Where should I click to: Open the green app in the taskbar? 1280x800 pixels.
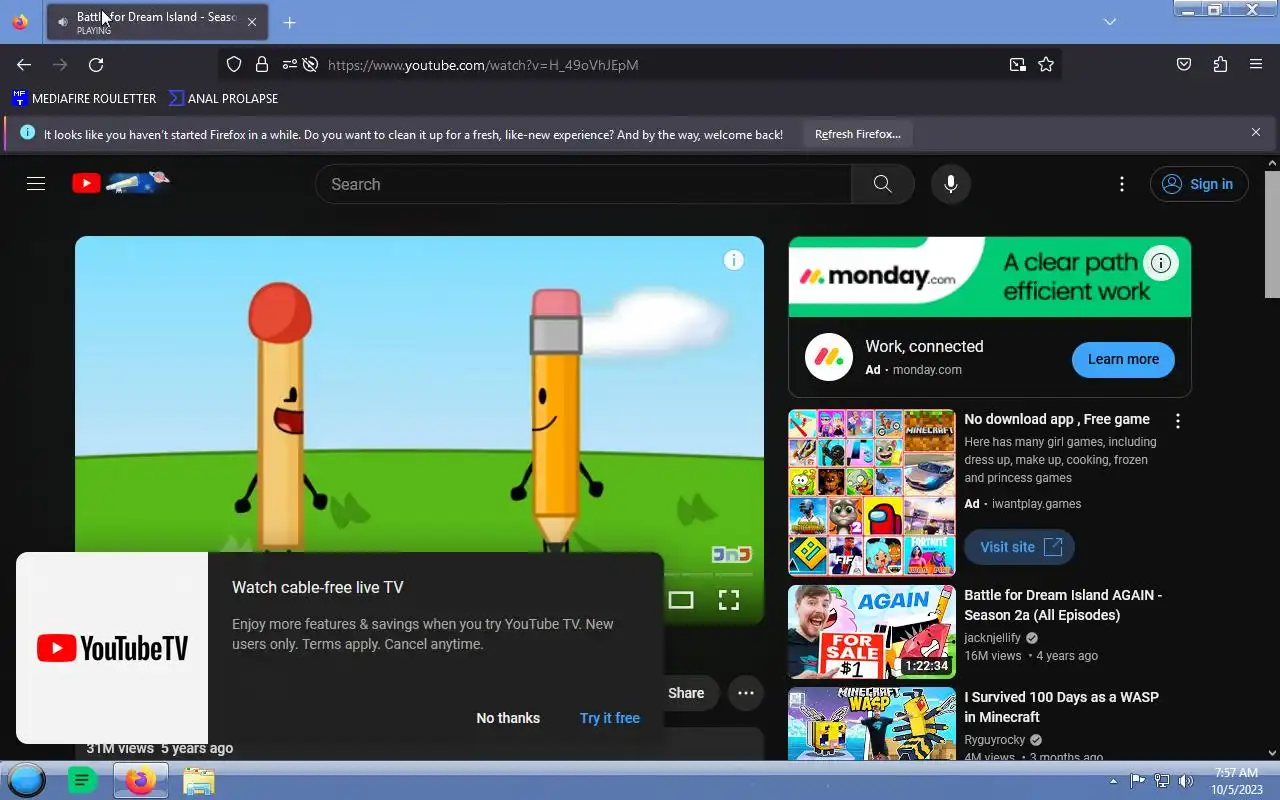coord(82,780)
